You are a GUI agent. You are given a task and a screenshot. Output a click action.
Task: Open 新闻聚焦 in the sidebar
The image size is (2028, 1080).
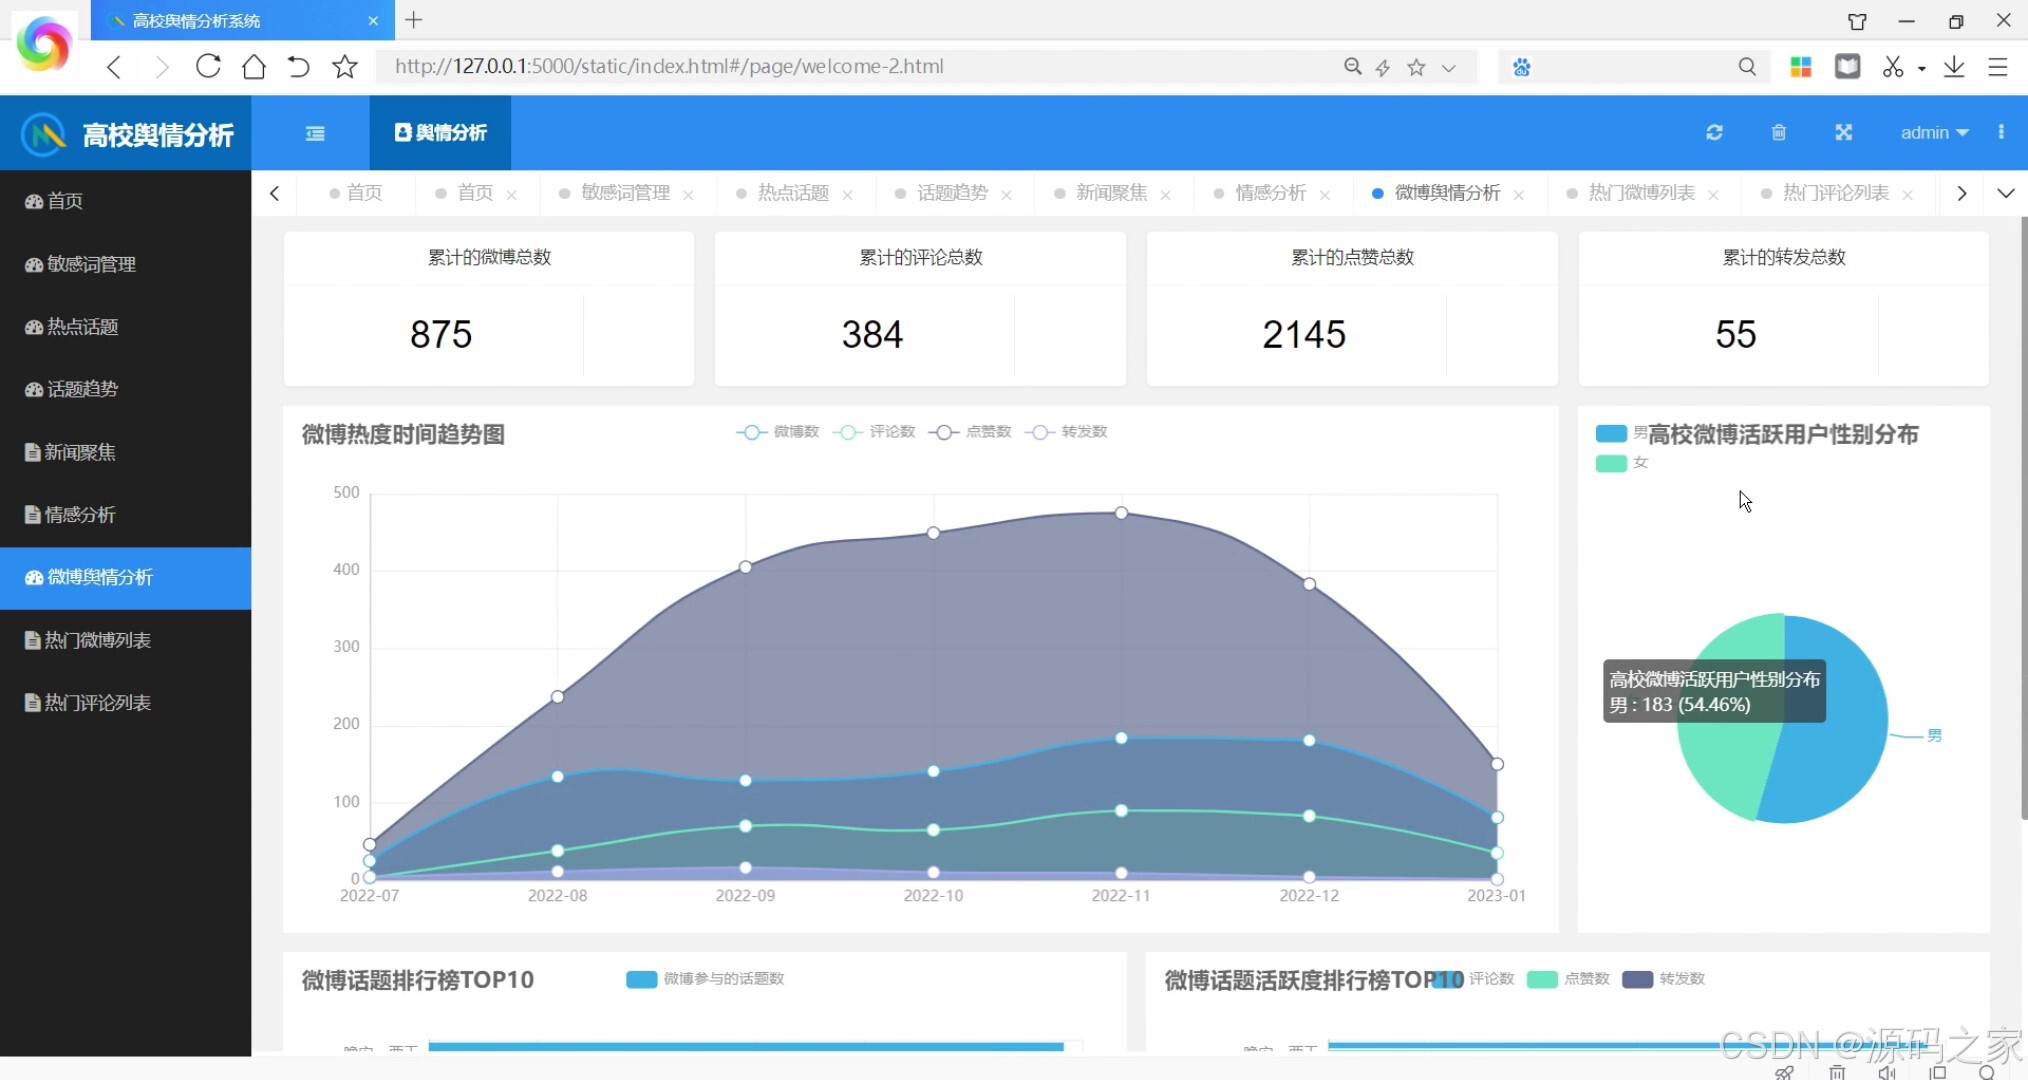(x=125, y=452)
